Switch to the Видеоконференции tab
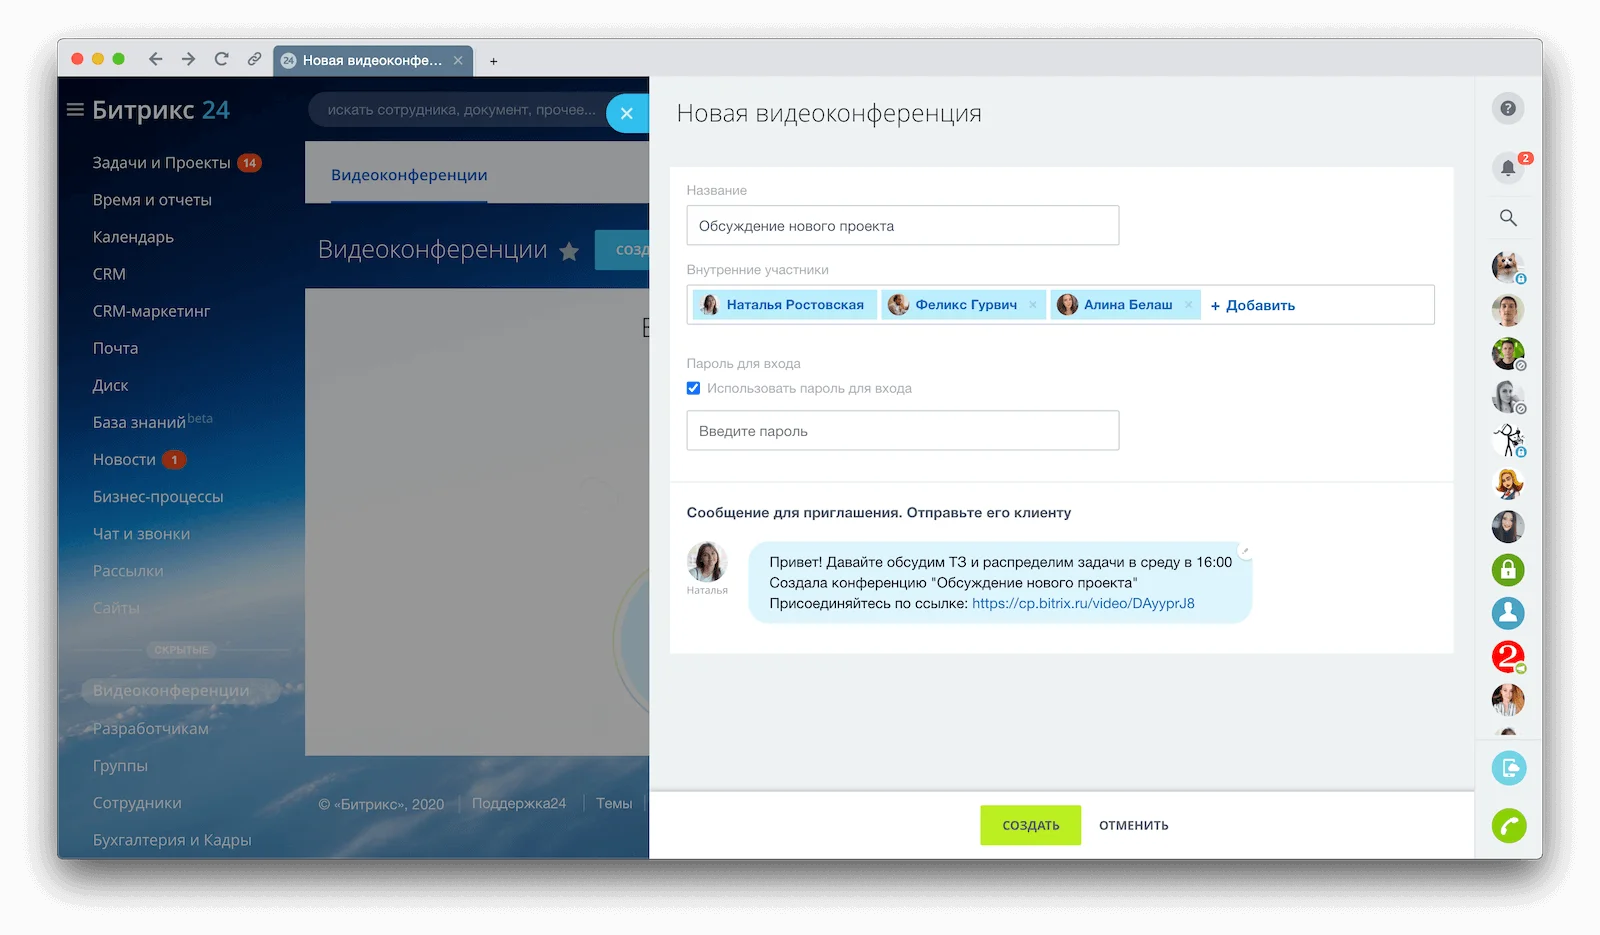This screenshot has height=935, width=1600. click(409, 175)
